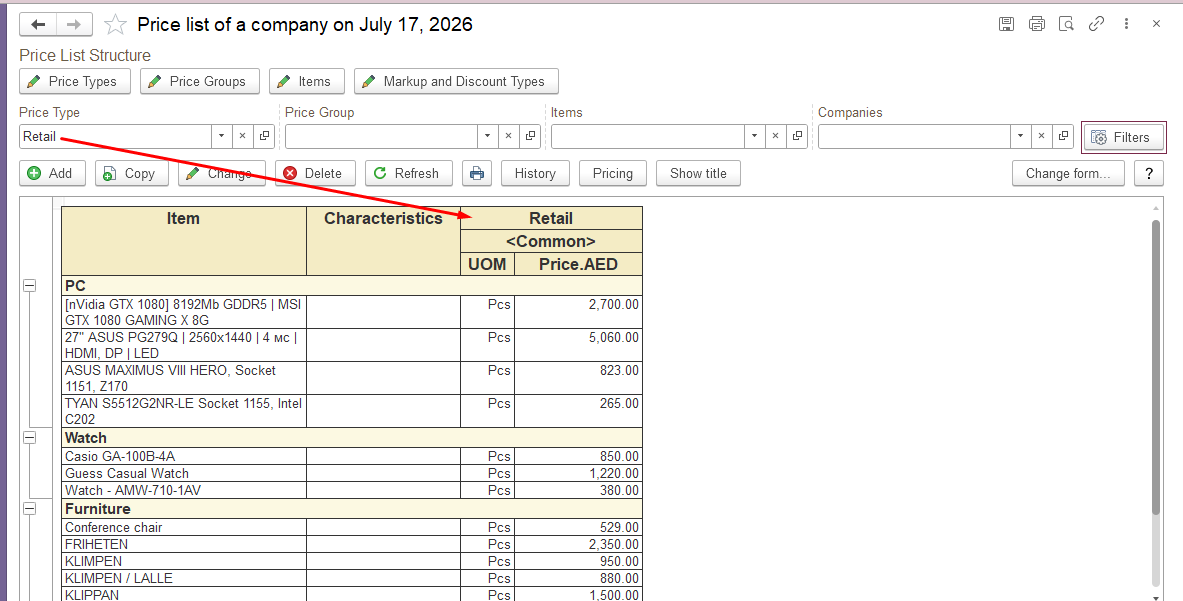Get link to this form
The image size is (1183, 601).
1096,24
